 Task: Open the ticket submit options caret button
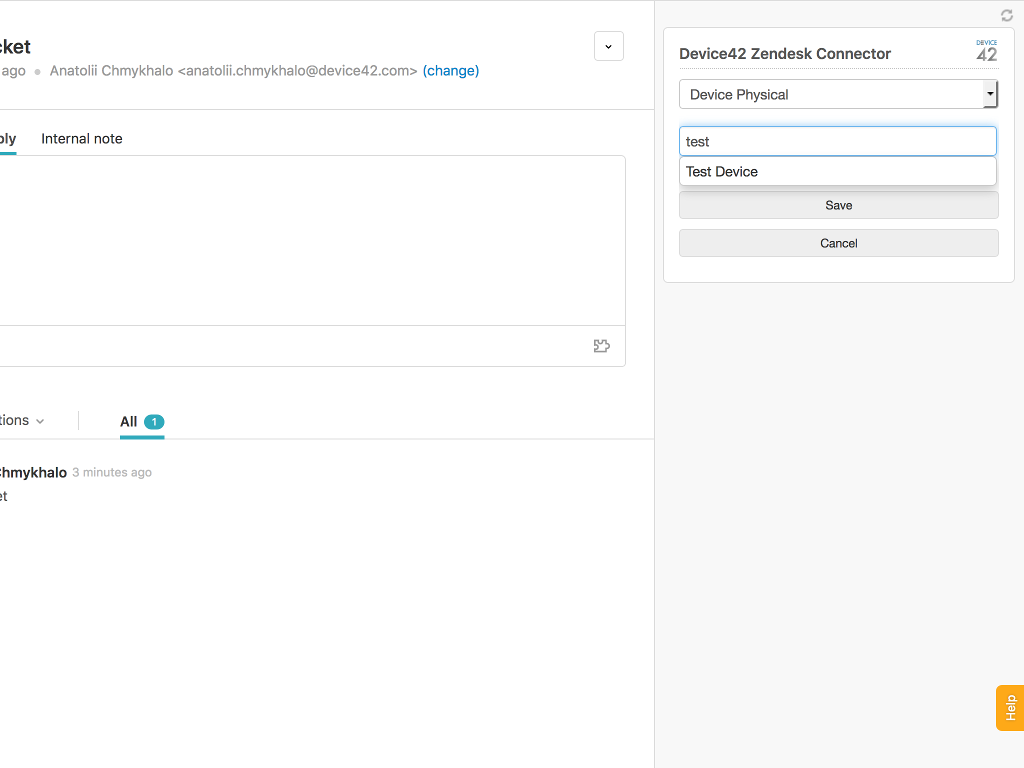[x=608, y=46]
